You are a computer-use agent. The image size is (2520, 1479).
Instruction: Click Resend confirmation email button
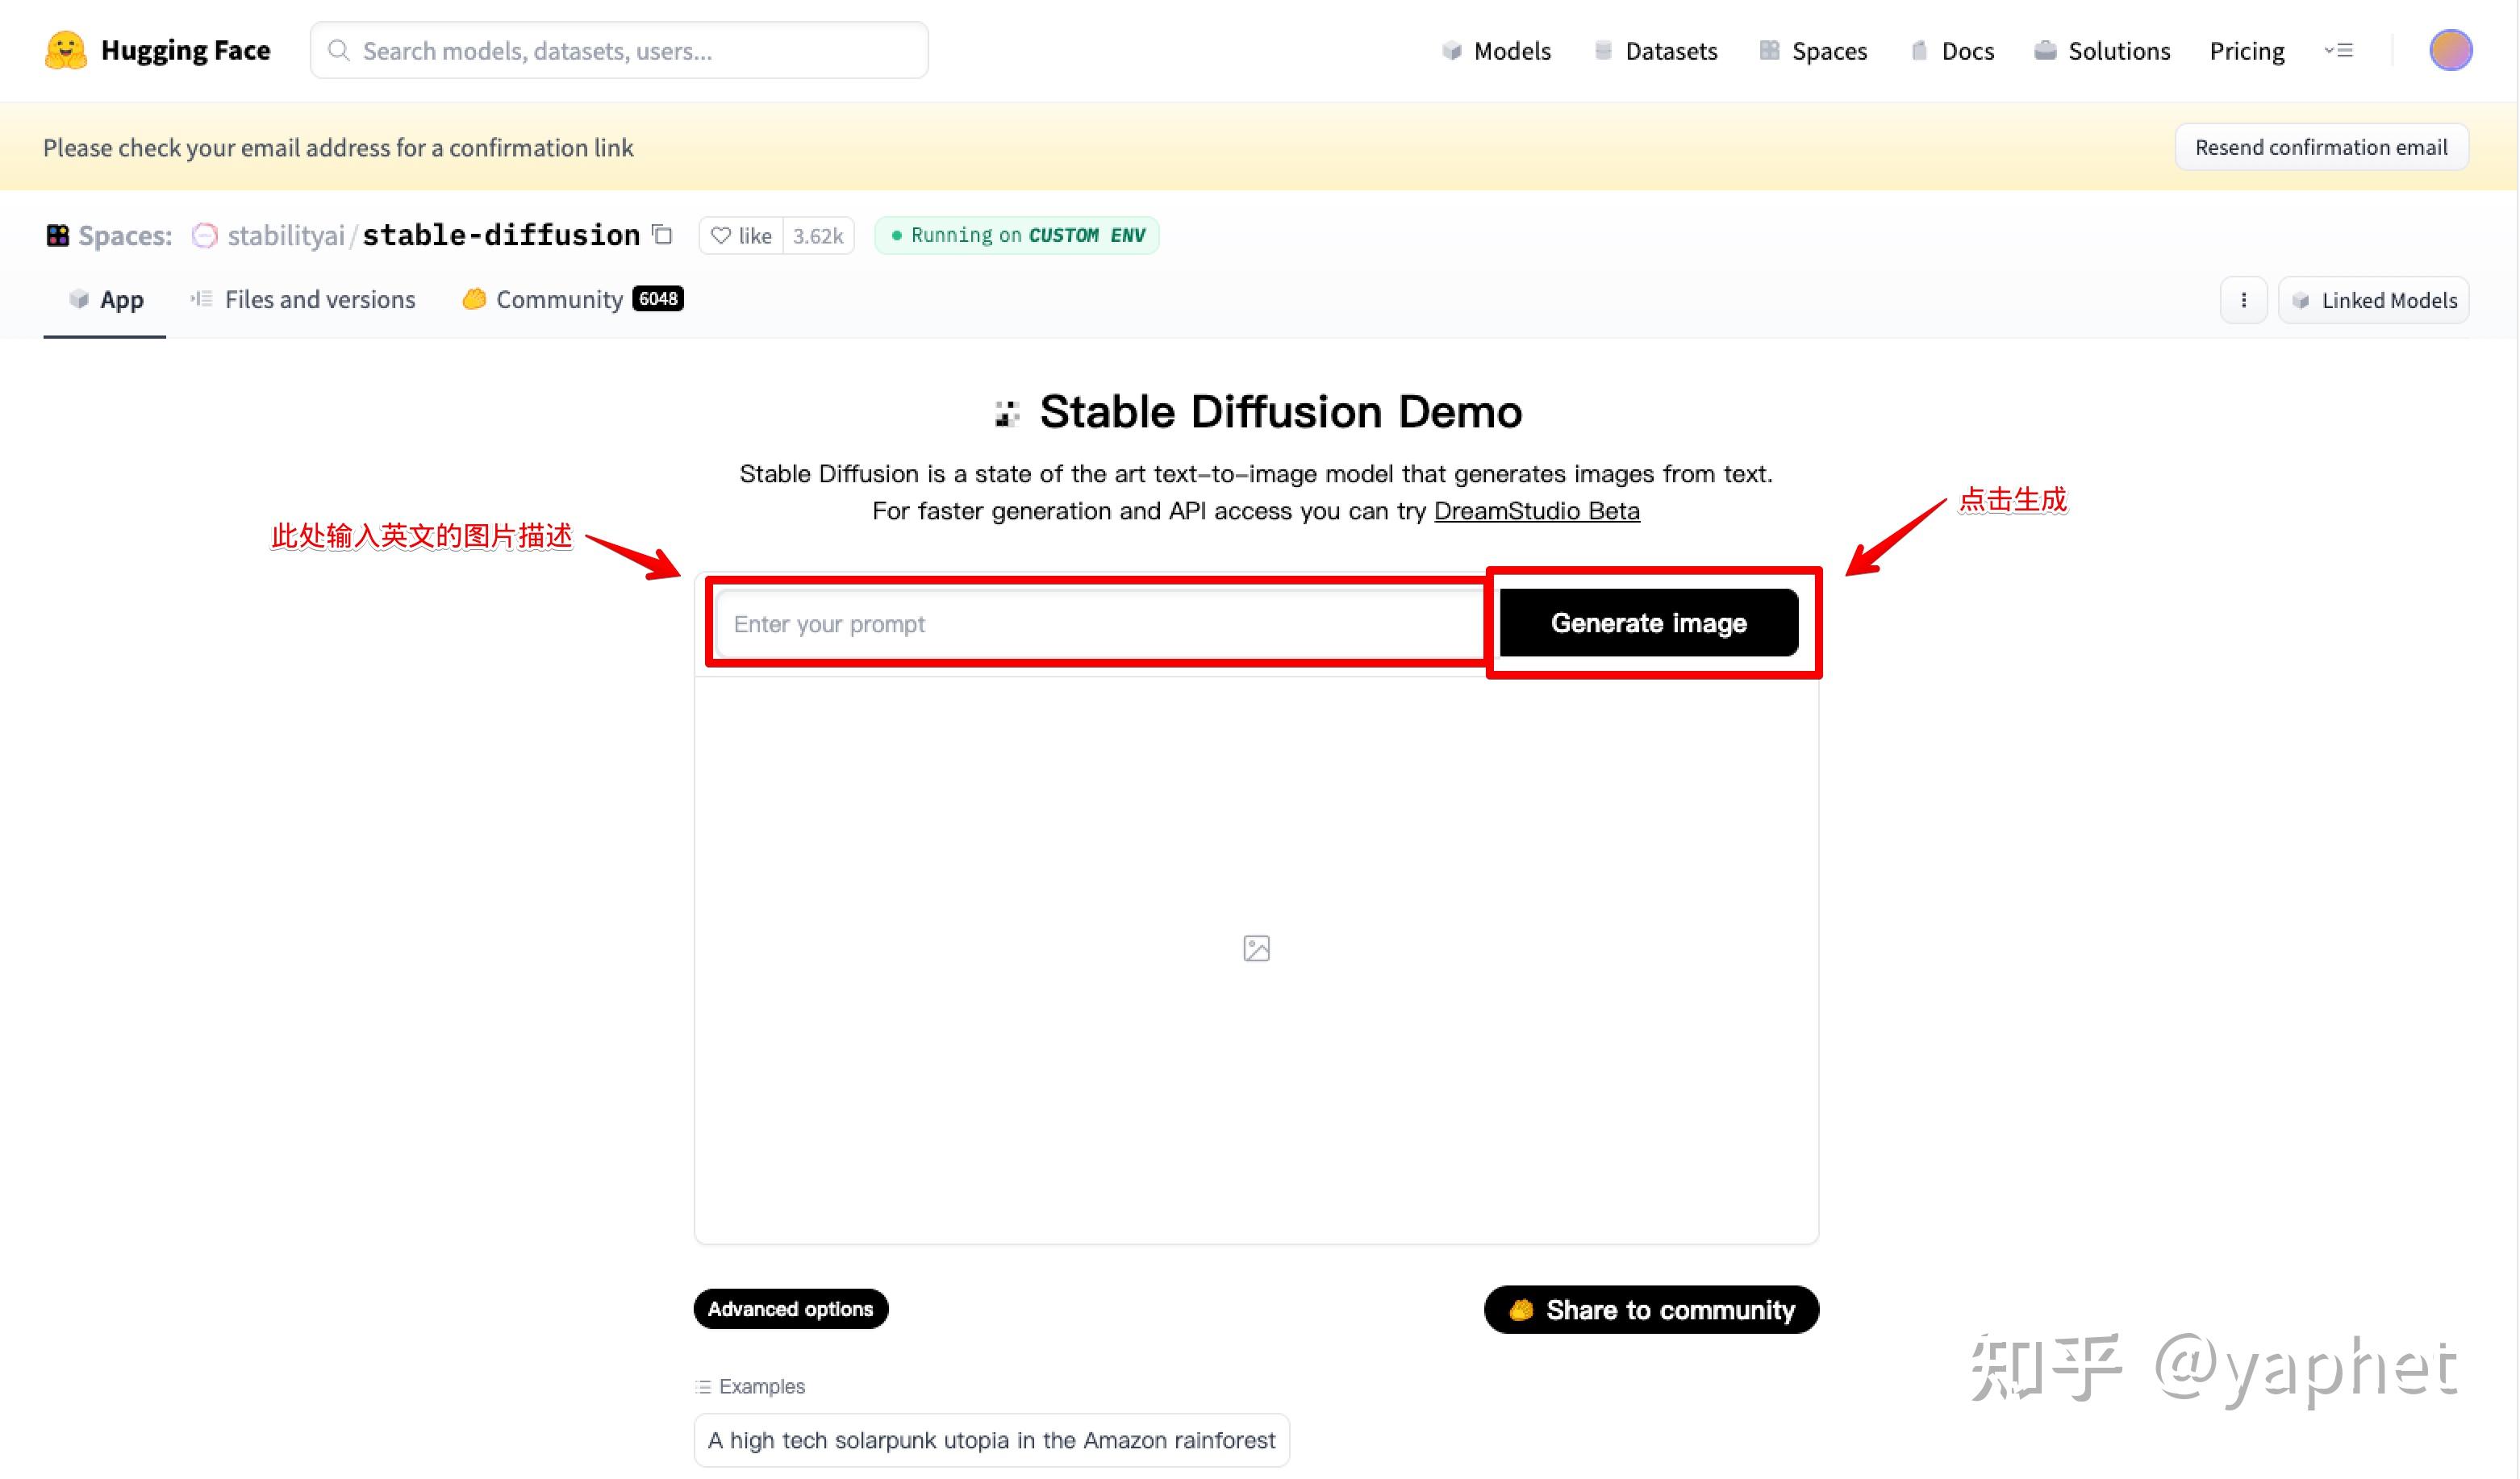pyautogui.click(x=2320, y=147)
